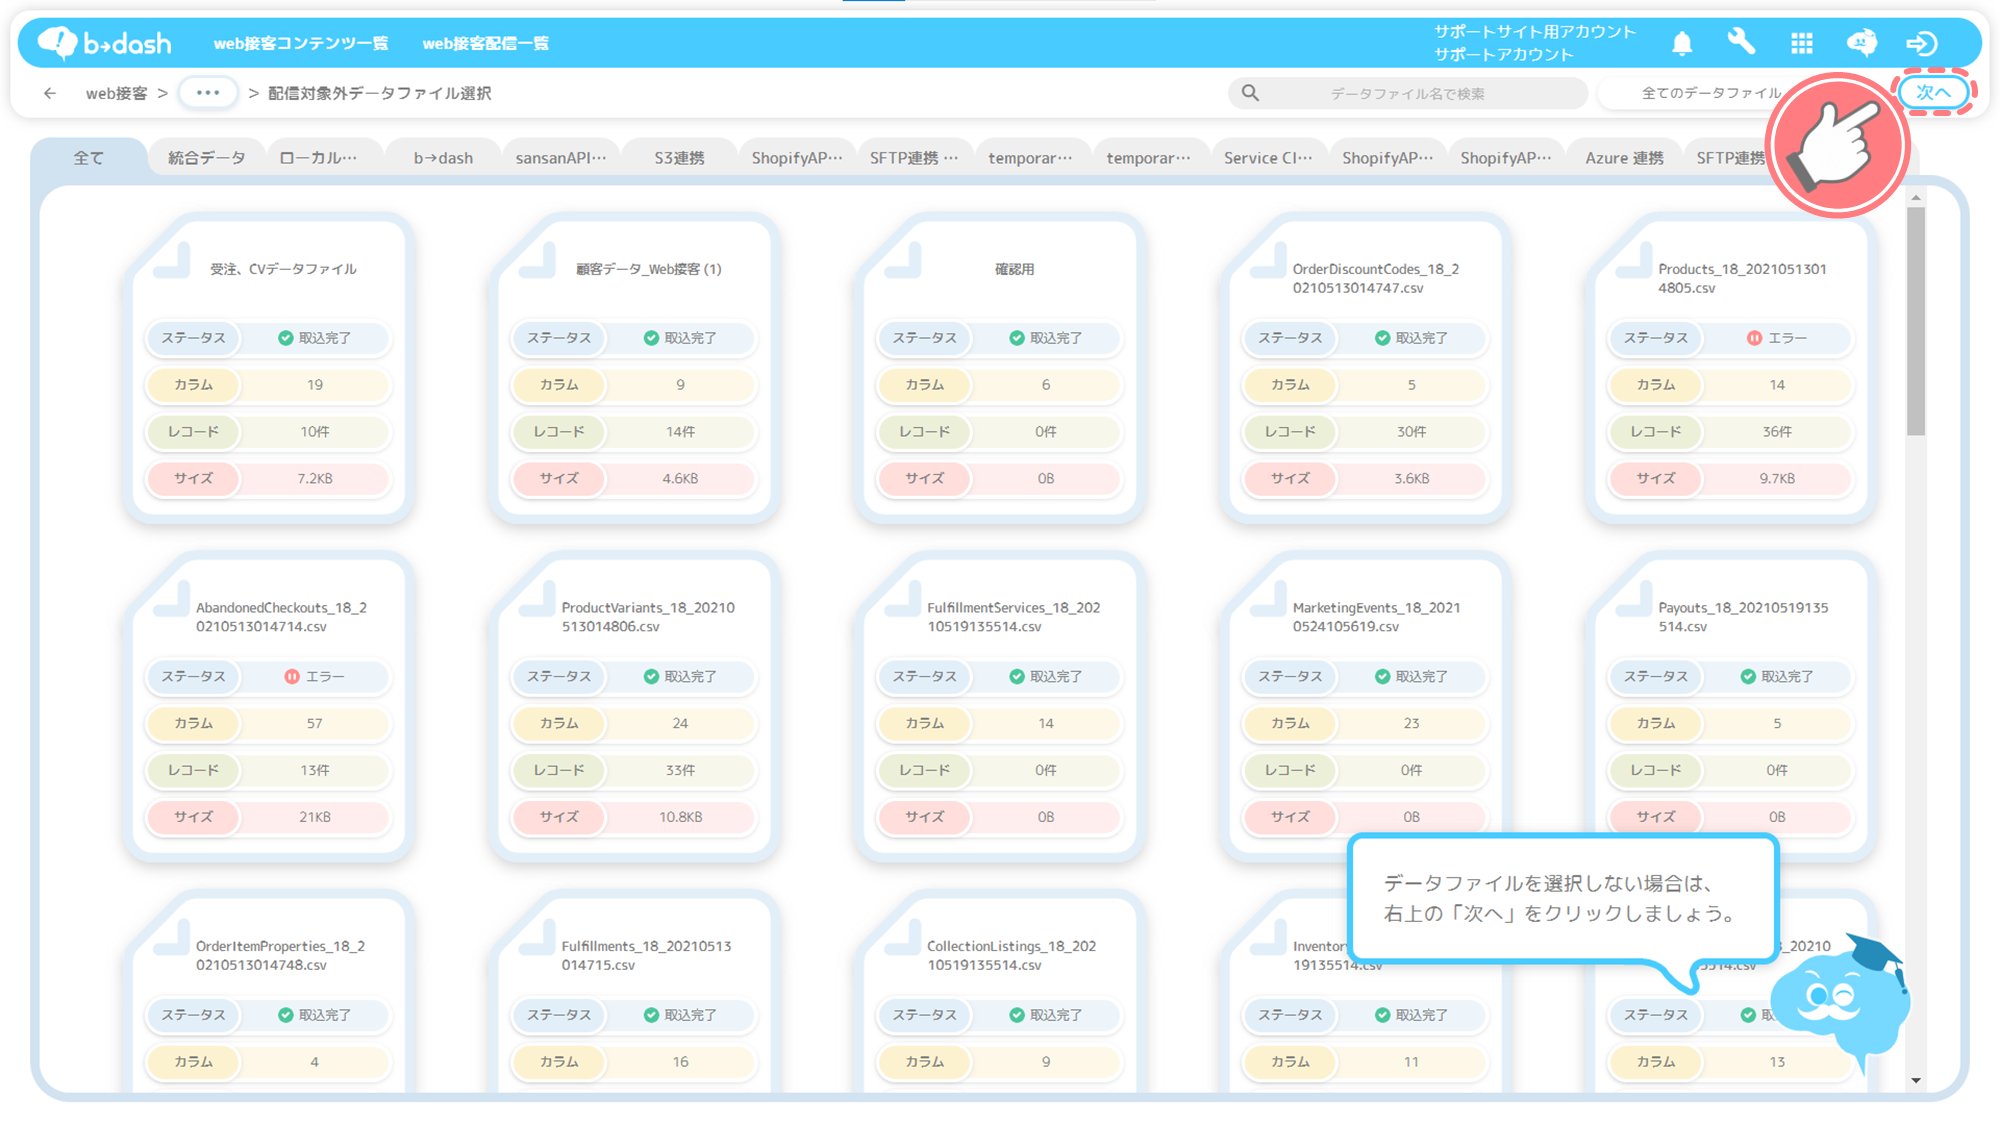The width and height of the screenshot is (2000, 1125).
Task: Select the 確認用 data file card
Action: pos(1000,368)
